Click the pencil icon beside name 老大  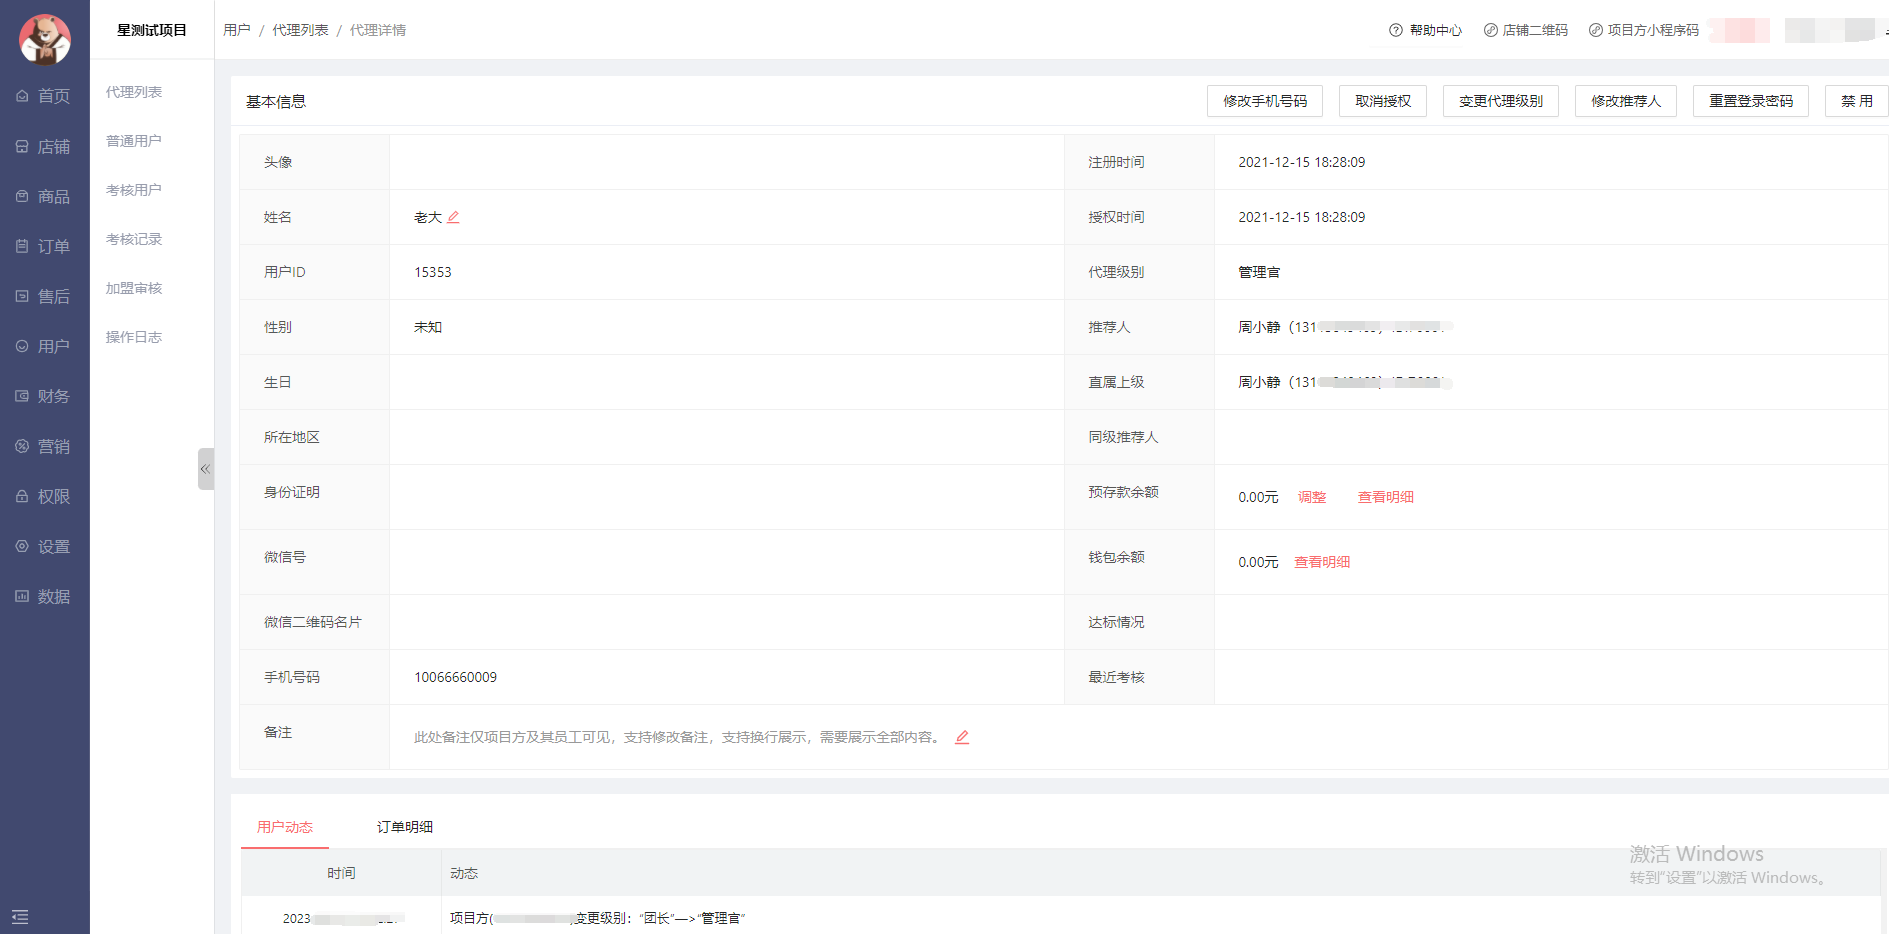coord(453,217)
